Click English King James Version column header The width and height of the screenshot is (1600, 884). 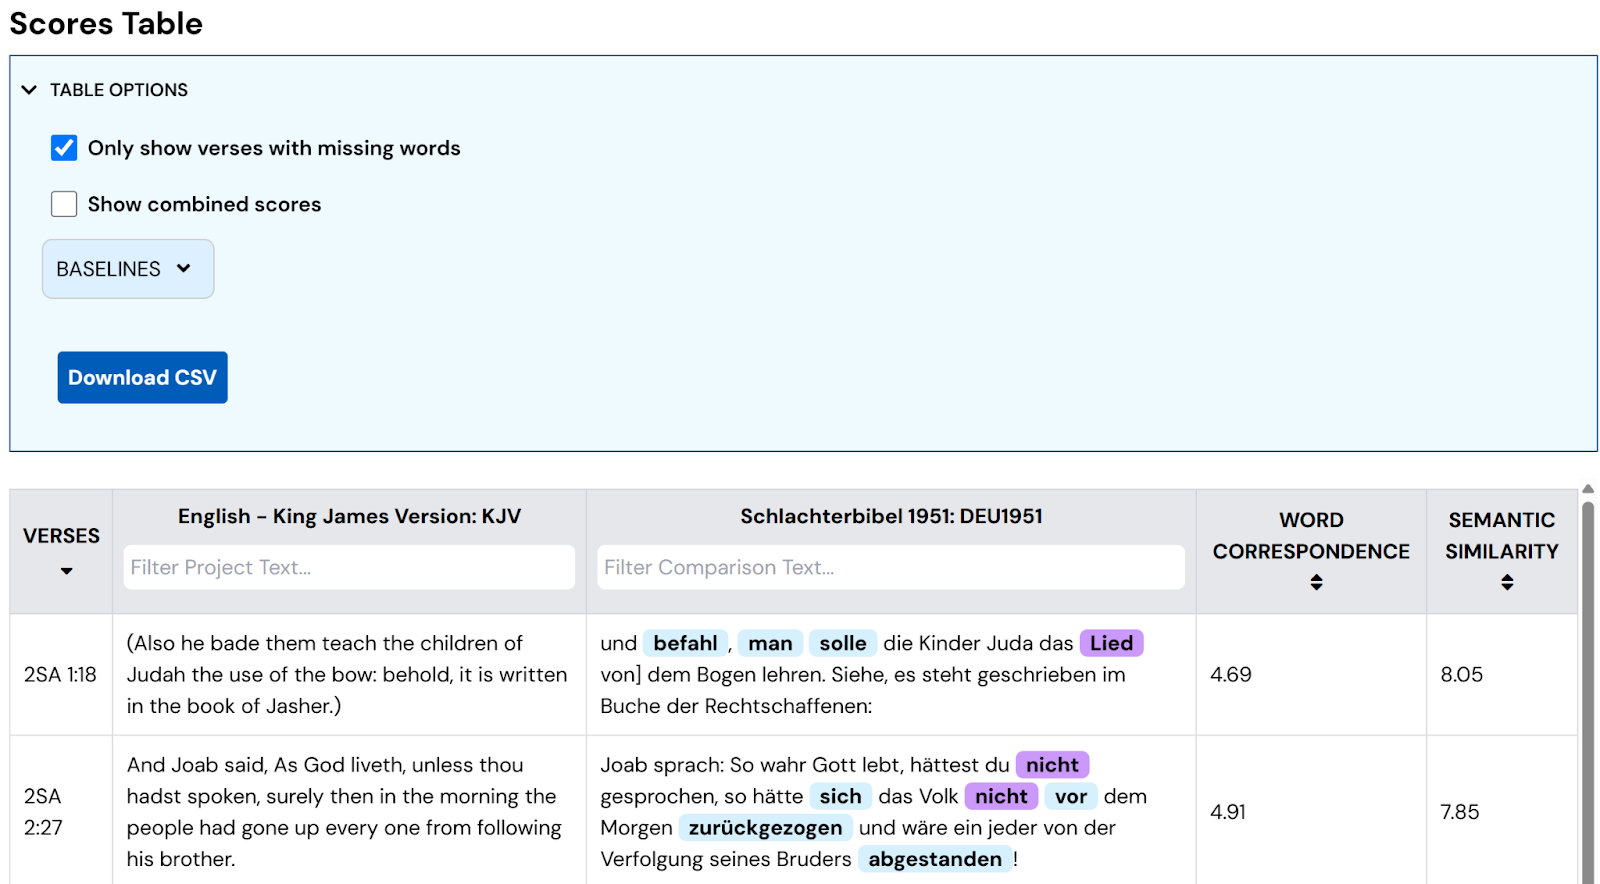tap(349, 516)
